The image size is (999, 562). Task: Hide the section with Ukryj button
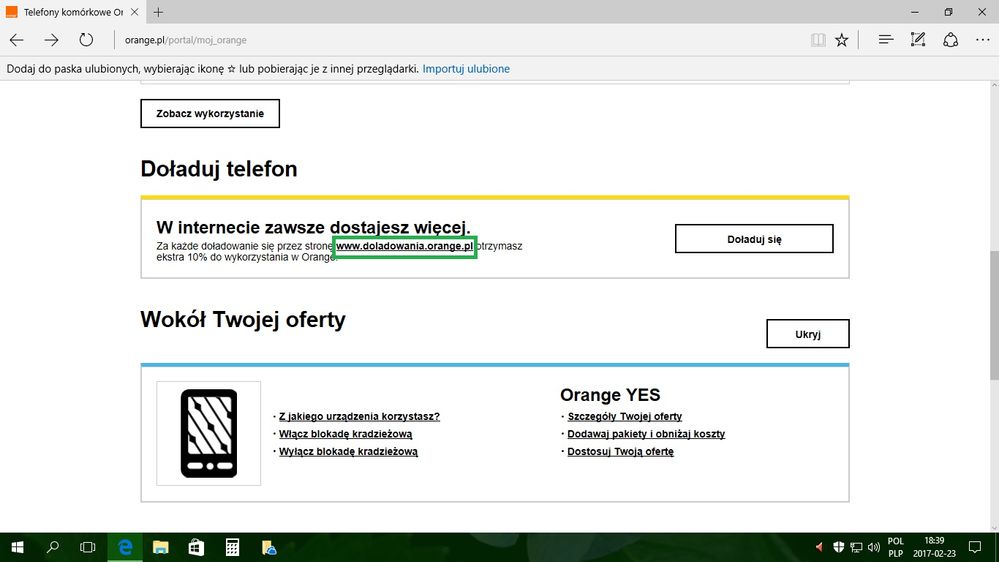tap(808, 334)
